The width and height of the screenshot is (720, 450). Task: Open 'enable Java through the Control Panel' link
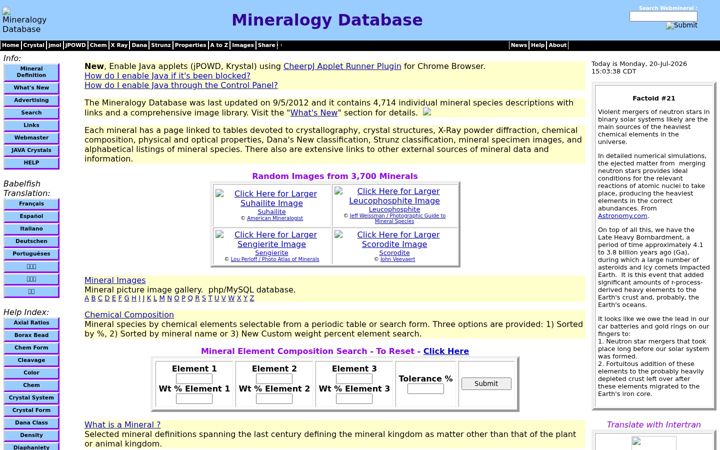[x=181, y=85]
